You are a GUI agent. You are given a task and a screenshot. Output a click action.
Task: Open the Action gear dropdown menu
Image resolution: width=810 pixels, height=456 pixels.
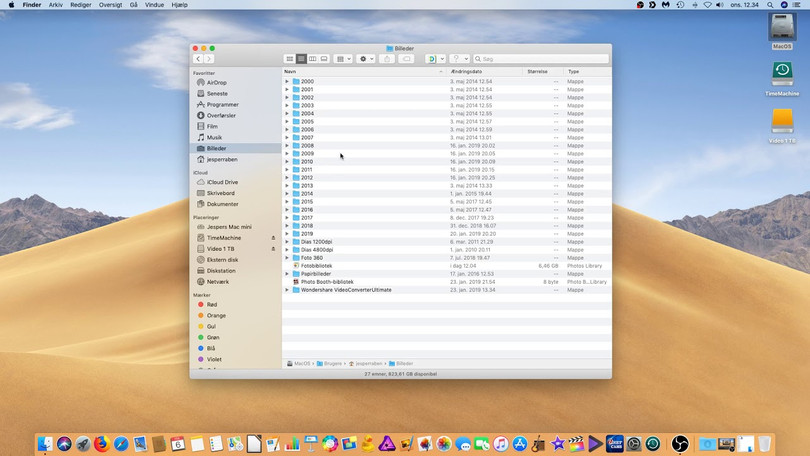click(367, 59)
